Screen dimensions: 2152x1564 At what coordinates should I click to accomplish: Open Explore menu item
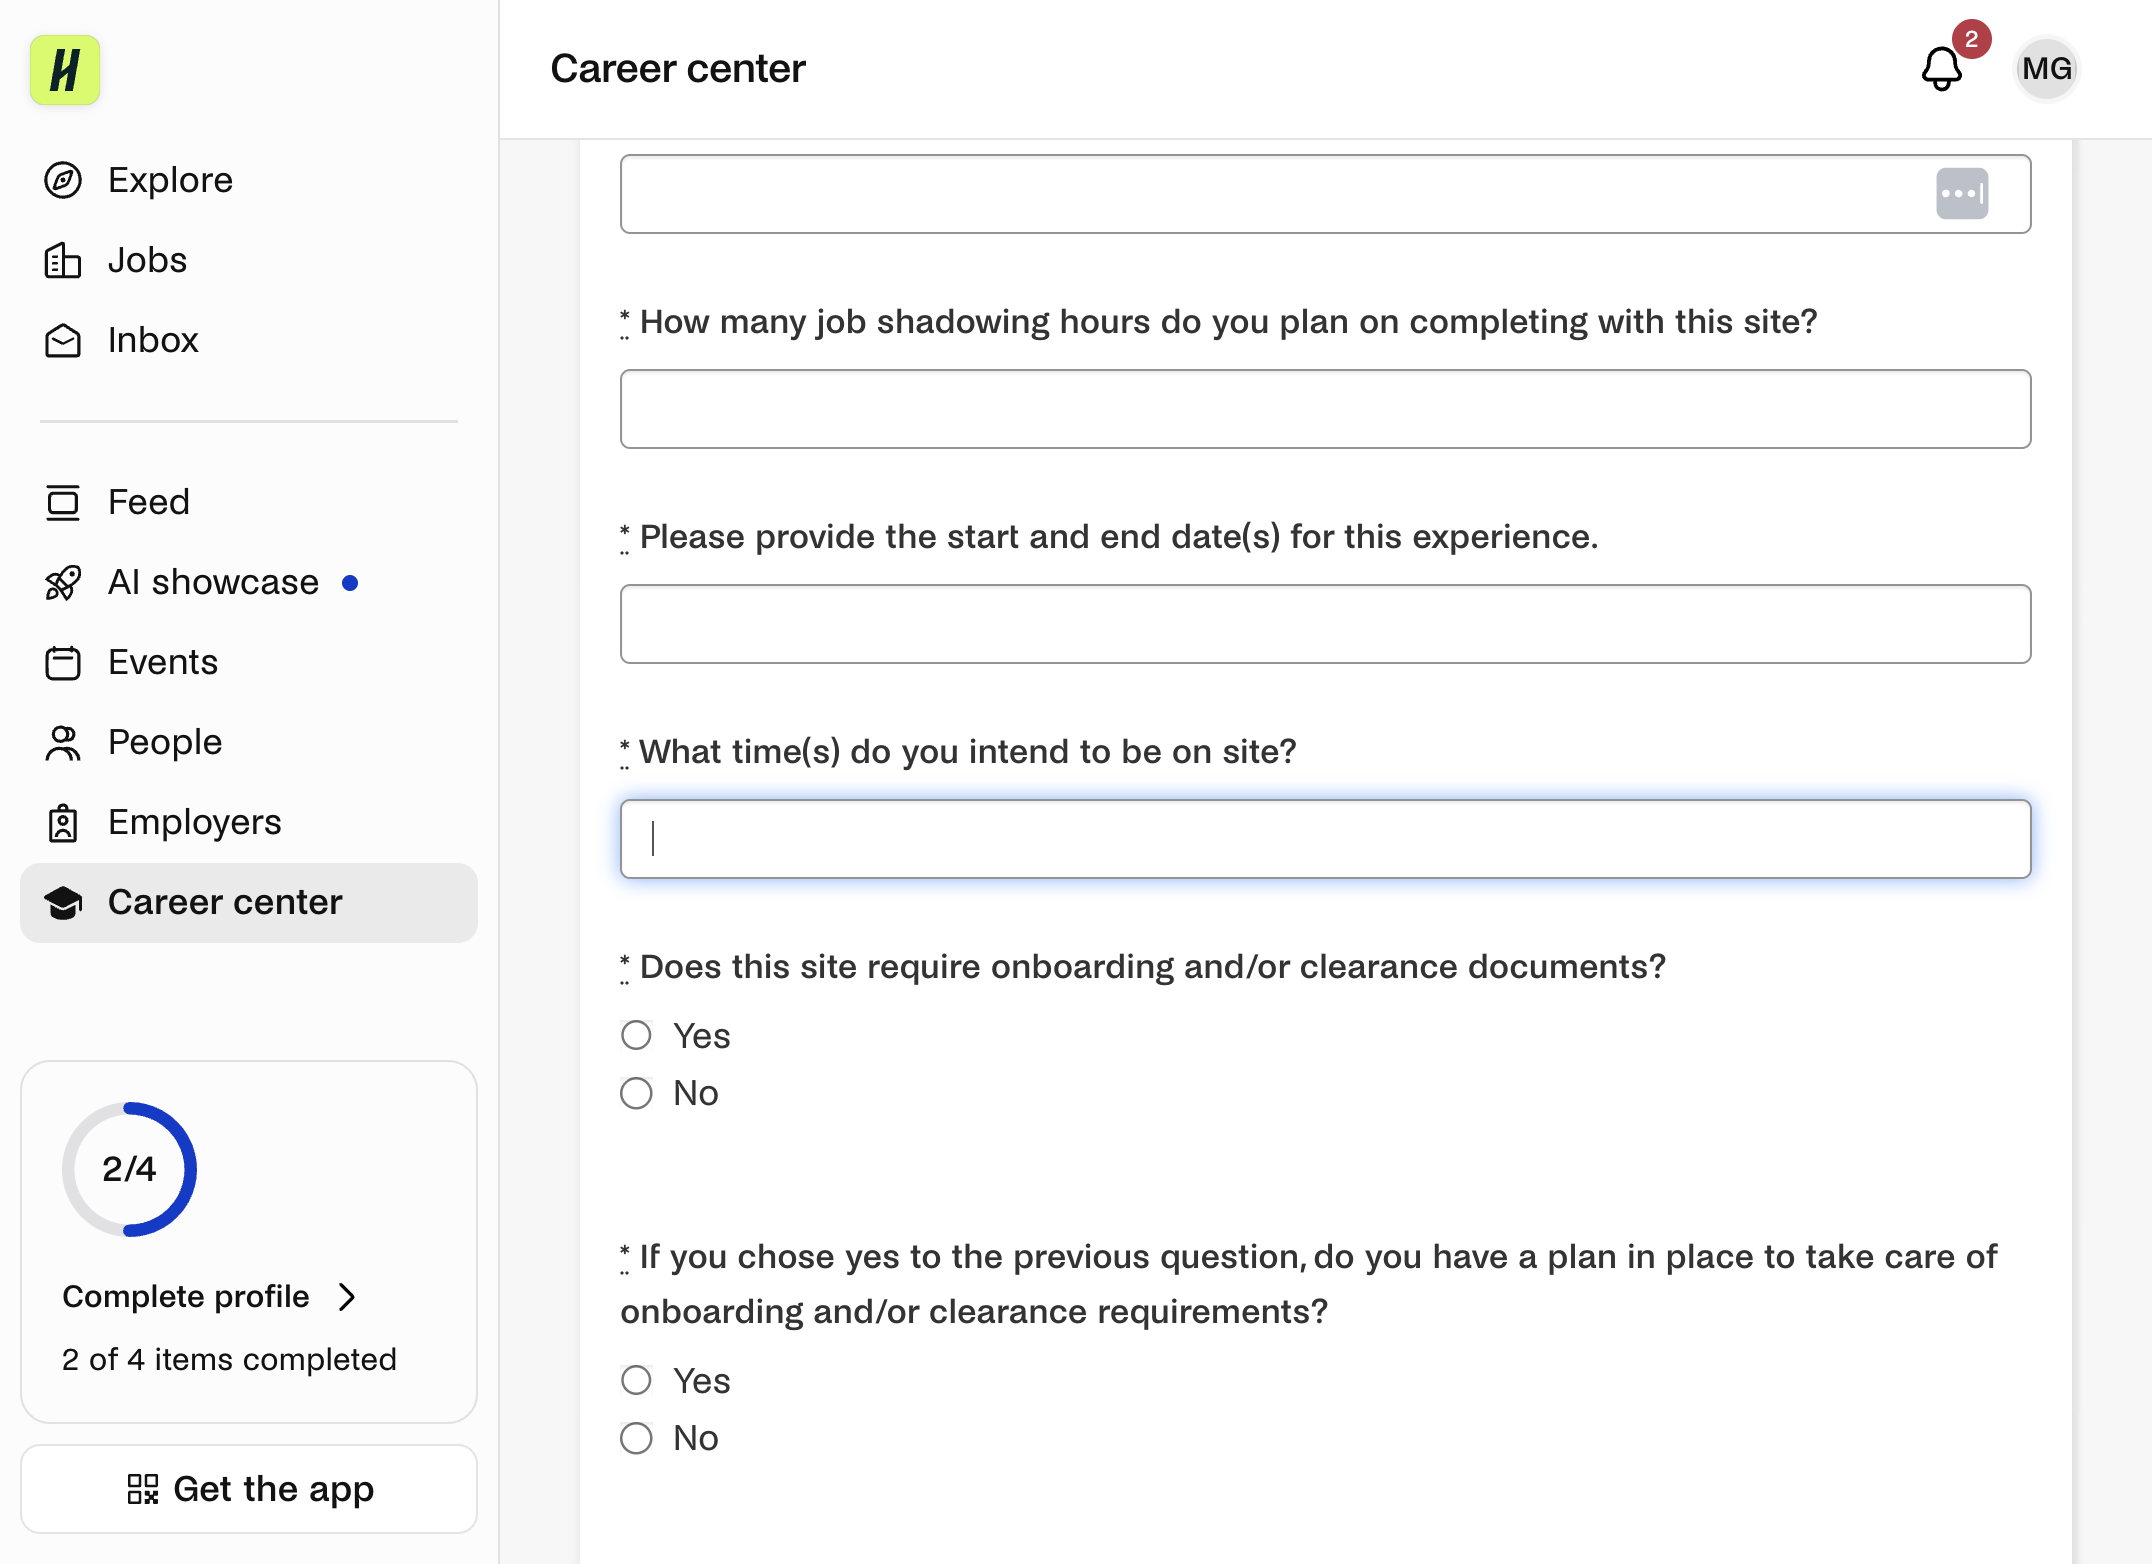point(249,180)
